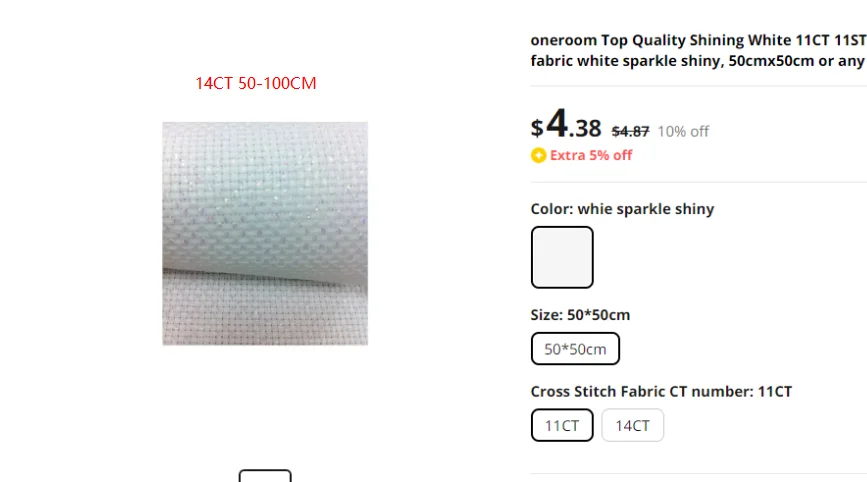
Task: Click the 11CT 11ST text ending the title's first line
Action: tap(831, 40)
